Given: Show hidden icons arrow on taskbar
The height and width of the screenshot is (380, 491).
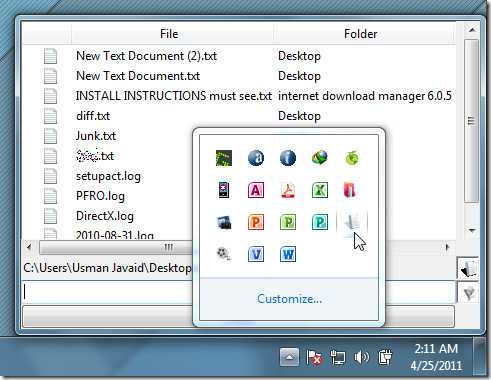Looking at the screenshot, I should [289, 357].
